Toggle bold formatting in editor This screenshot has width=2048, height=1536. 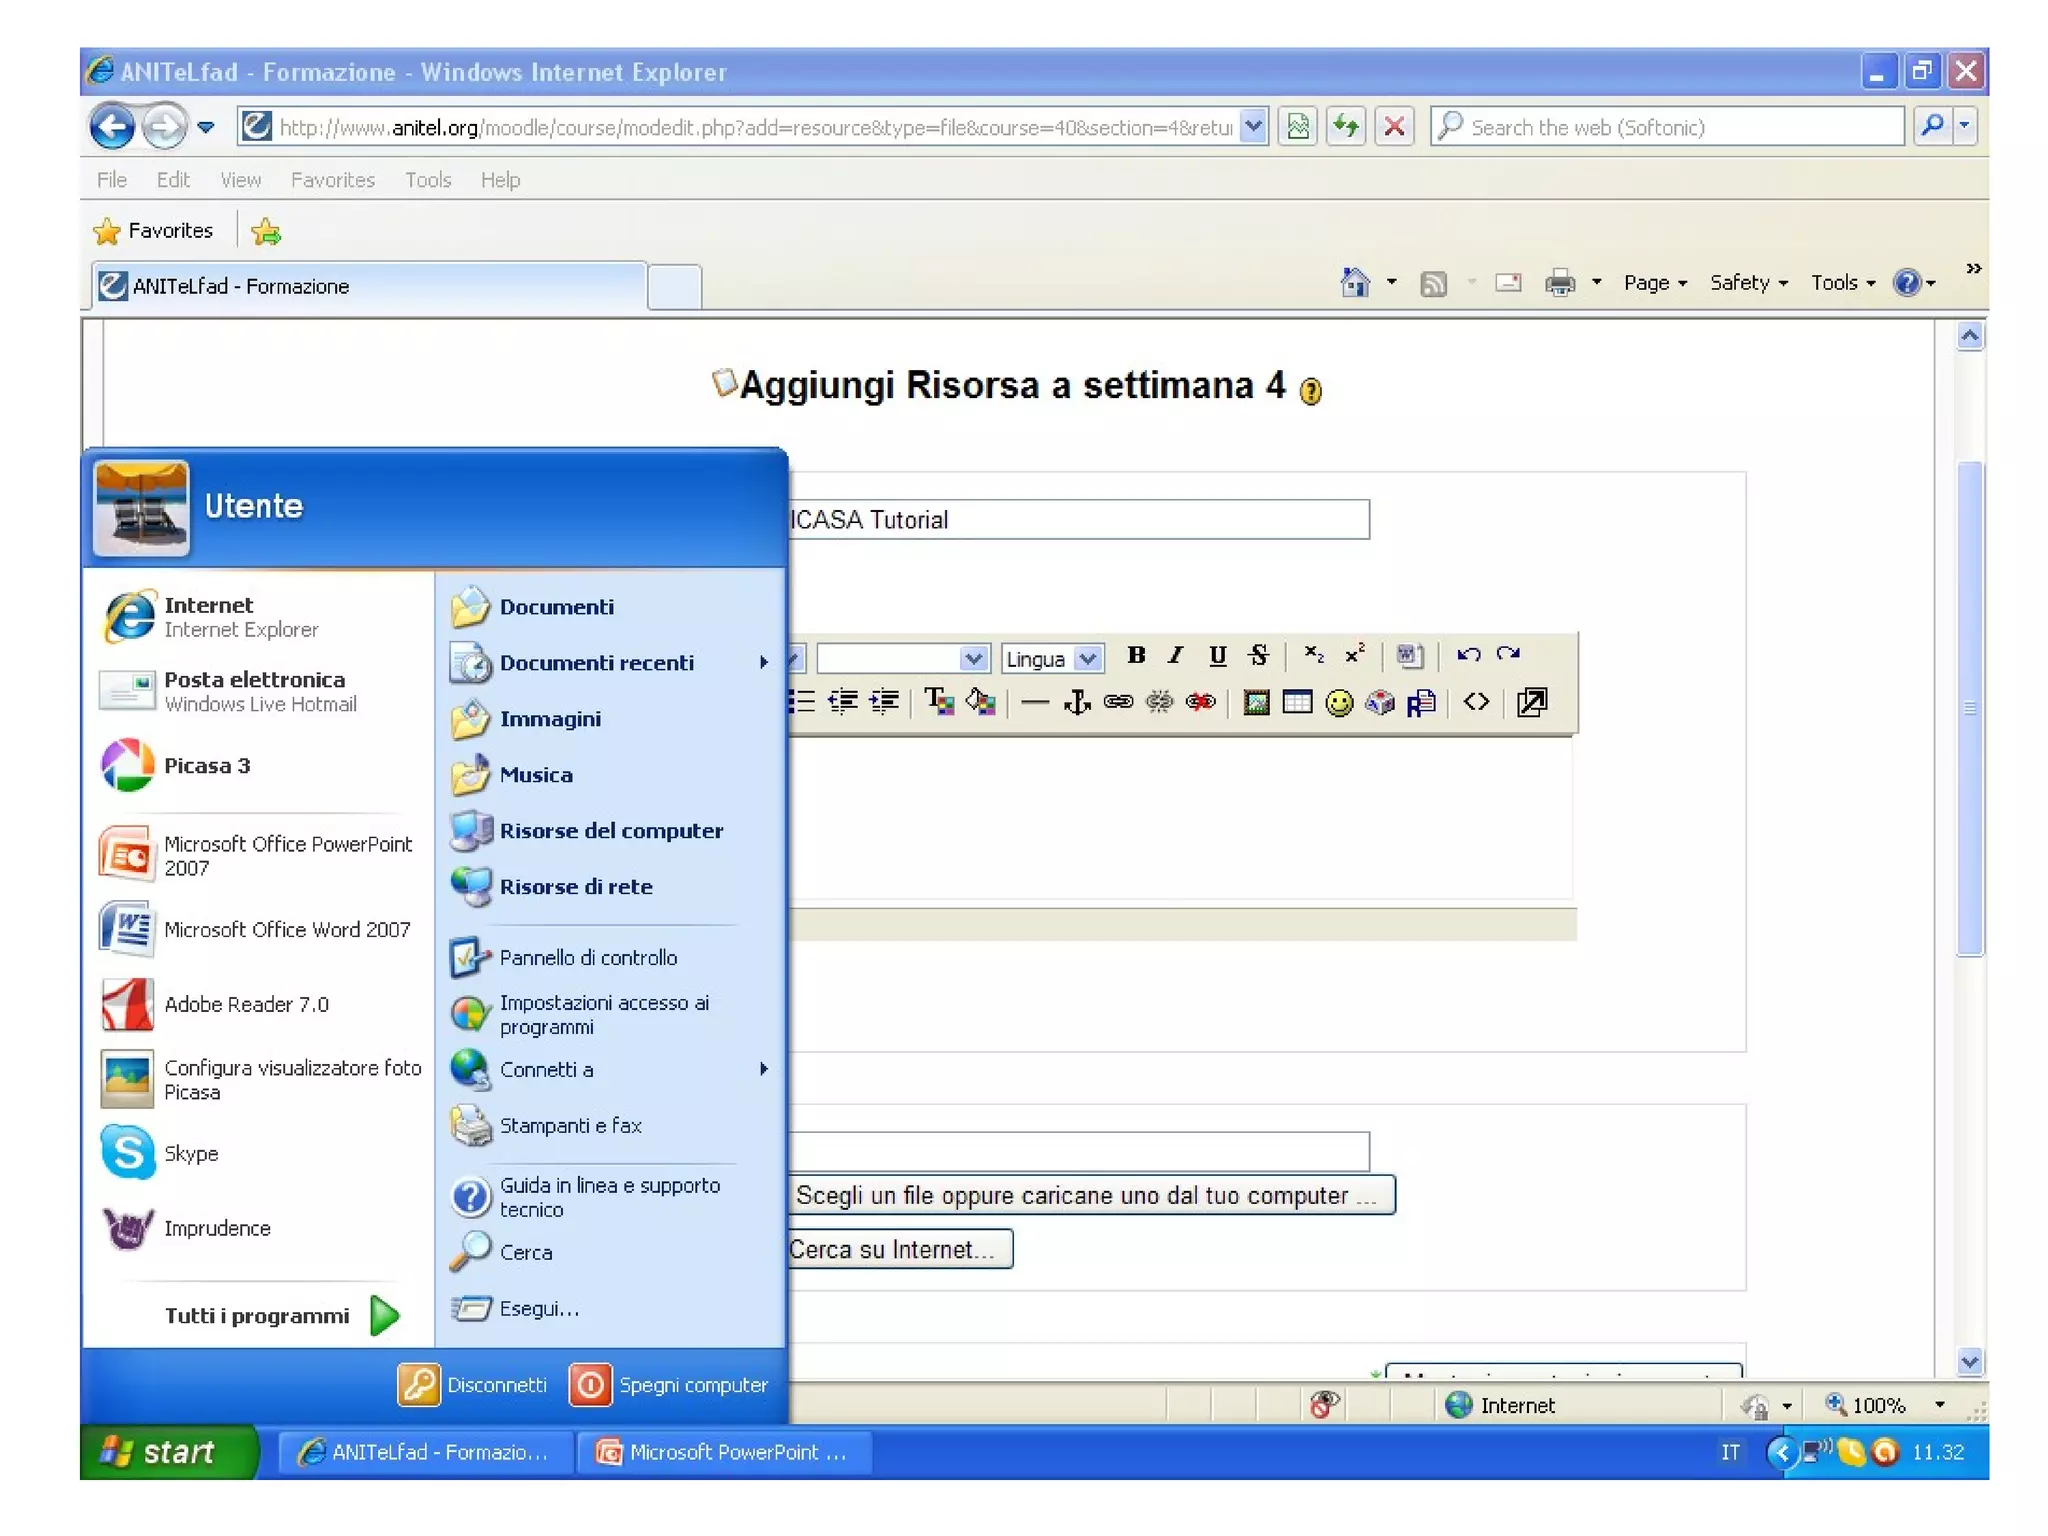click(1136, 655)
